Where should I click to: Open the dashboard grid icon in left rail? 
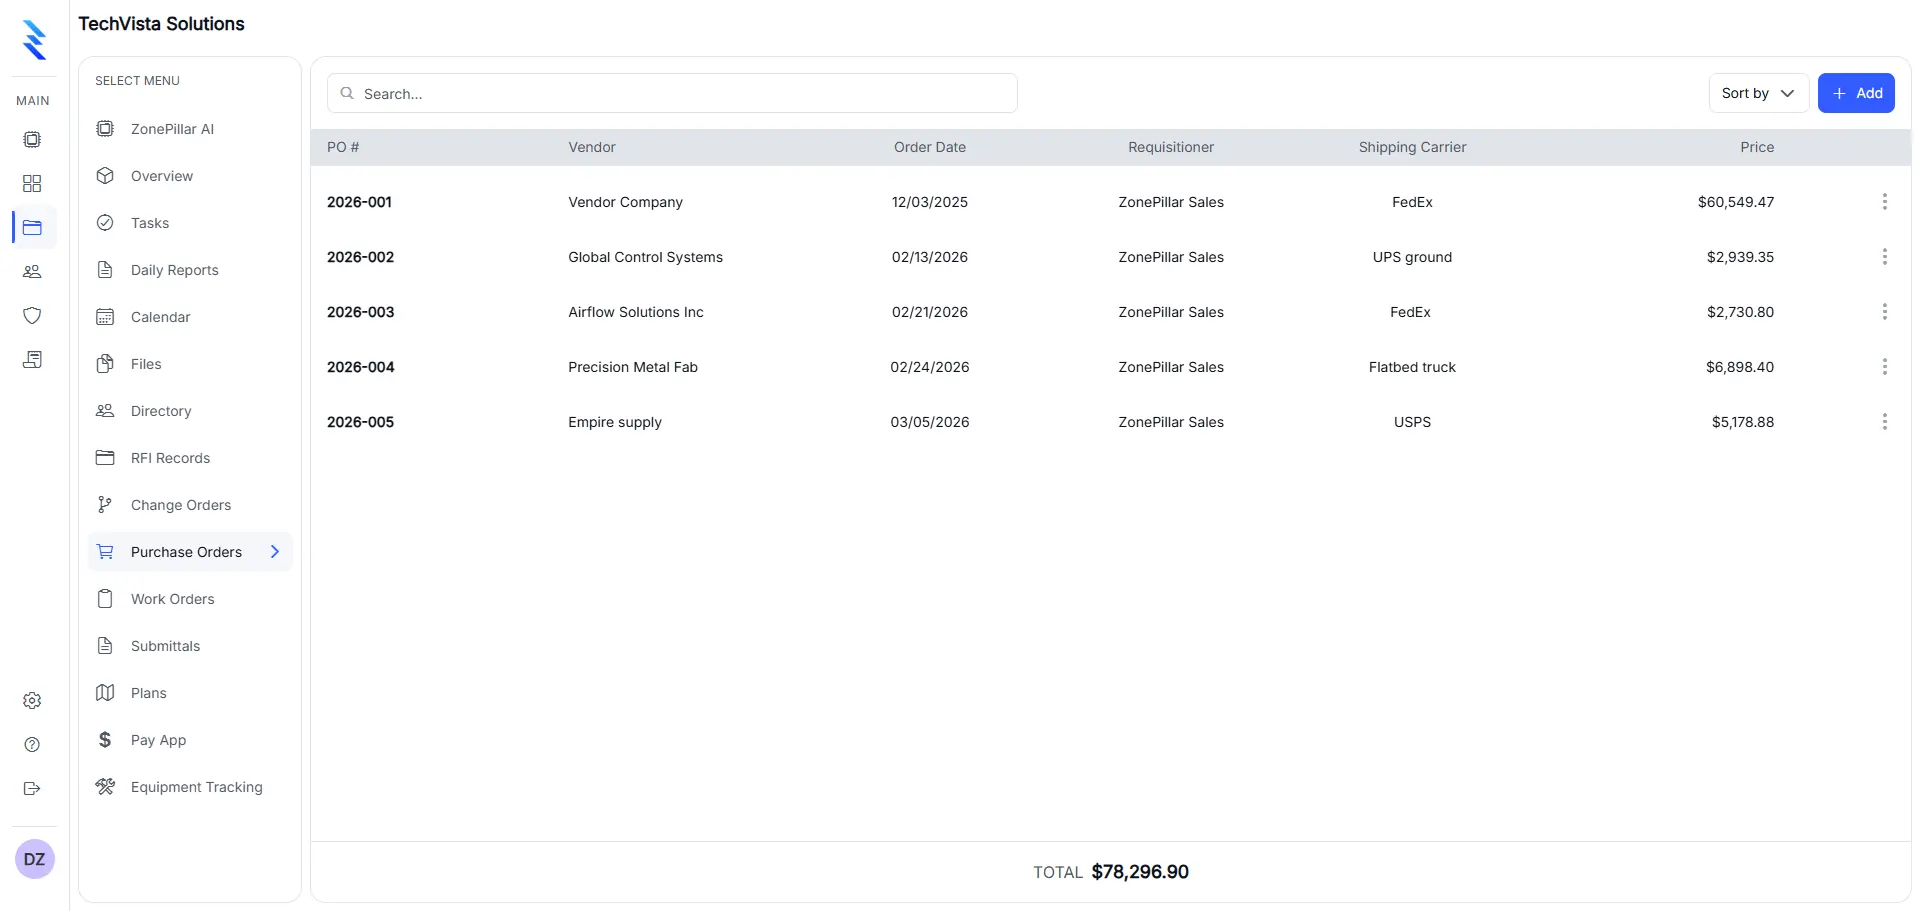(32, 183)
